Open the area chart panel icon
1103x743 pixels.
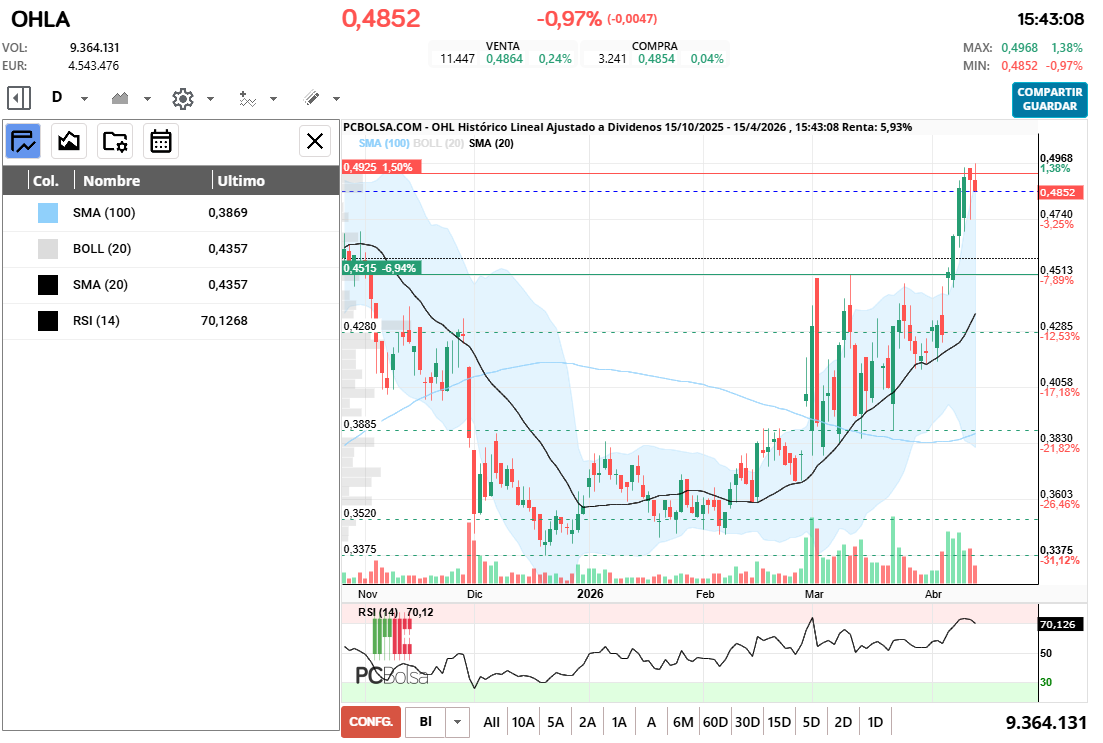(x=69, y=141)
